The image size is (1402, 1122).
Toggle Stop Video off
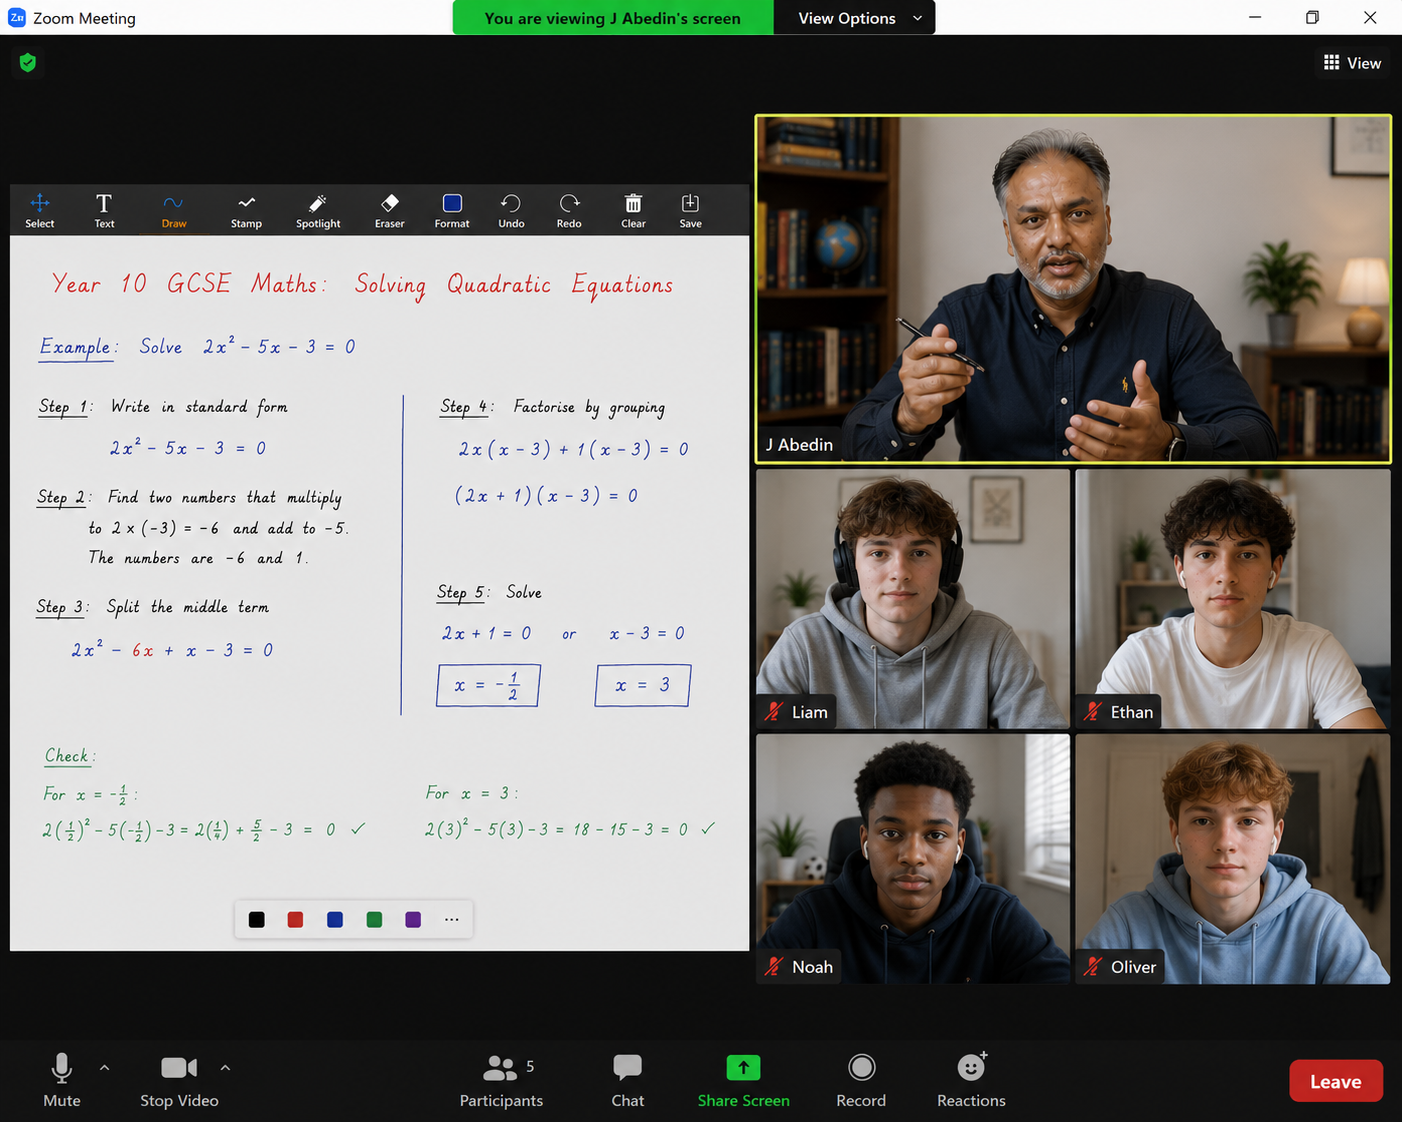(x=179, y=1081)
